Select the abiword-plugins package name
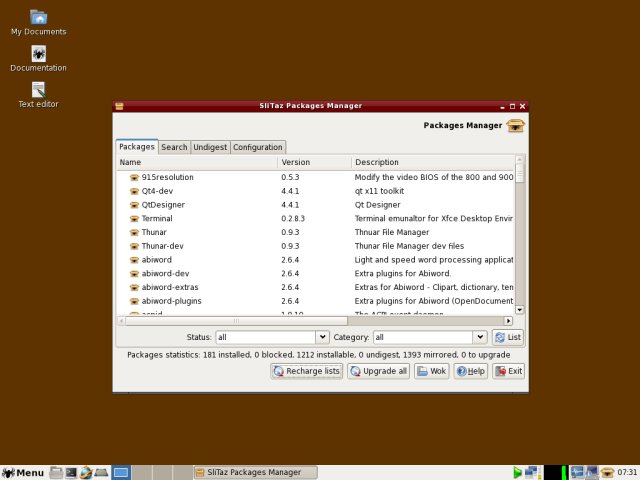The image size is (640, 480). click(171, 301)
